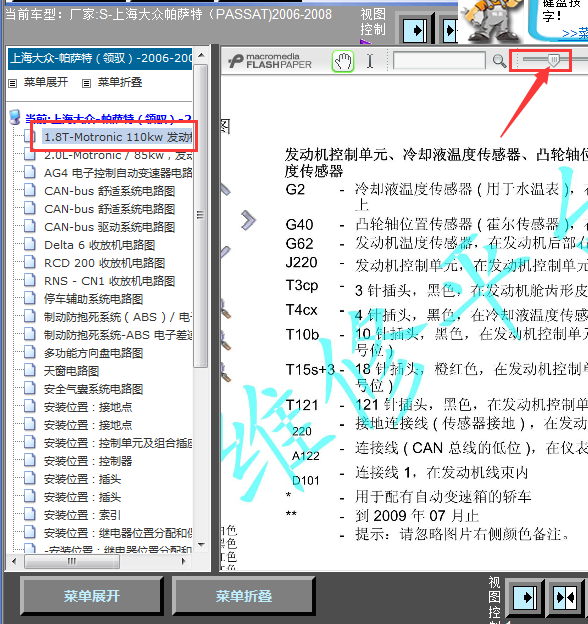Click the tree vertical scrollbar thumb
Viewport: 588px width, 624px height.
pos(201,215)
